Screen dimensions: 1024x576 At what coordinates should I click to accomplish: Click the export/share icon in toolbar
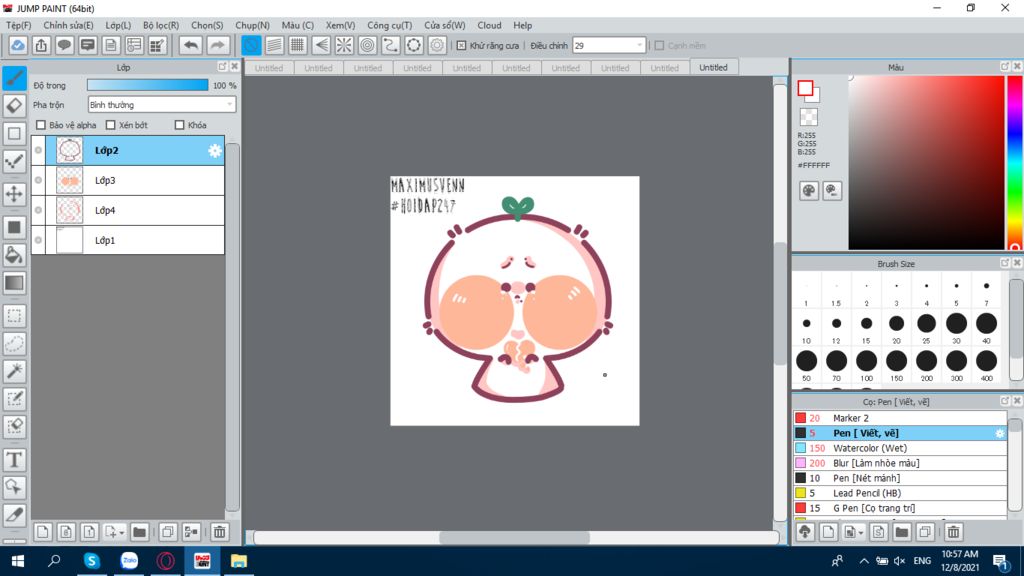(41, 46)
